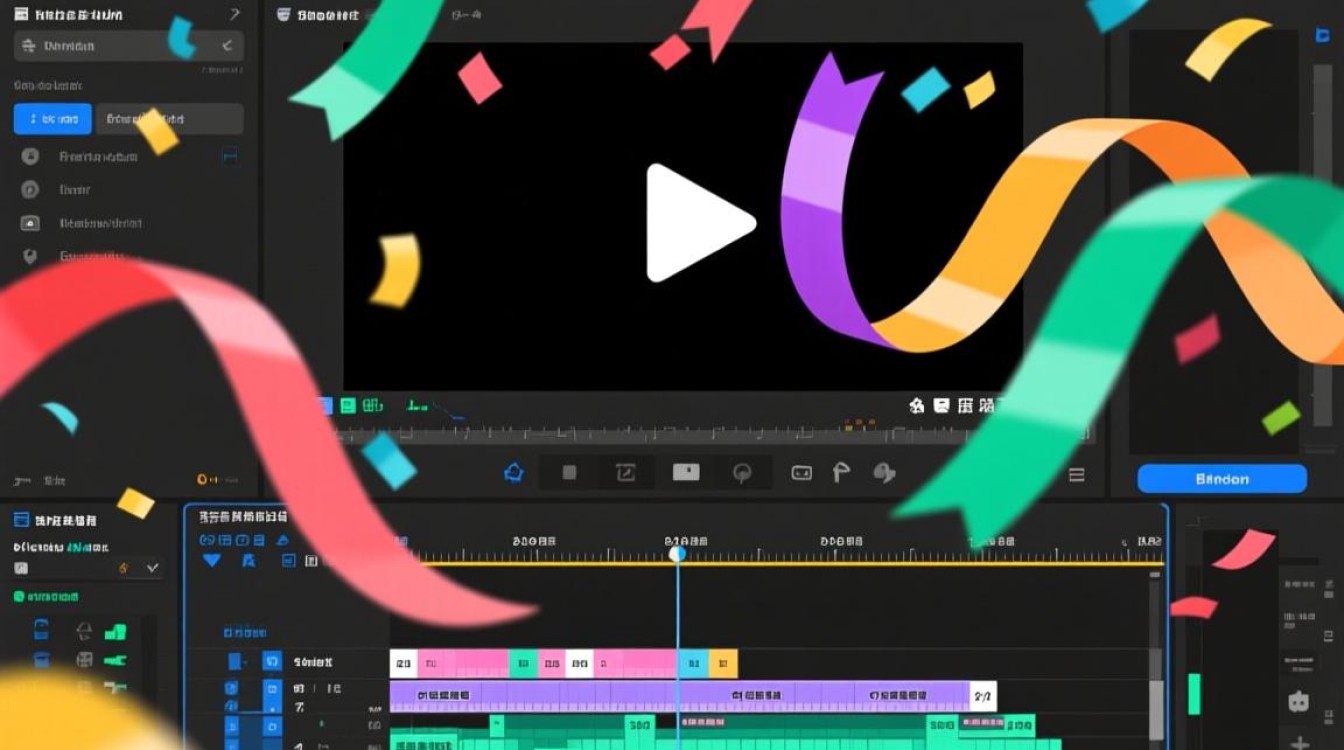Viewport: 1344px width, 750px height.
Task: Select the long purple clip in the timeline
Action: (x=679, y=696)
